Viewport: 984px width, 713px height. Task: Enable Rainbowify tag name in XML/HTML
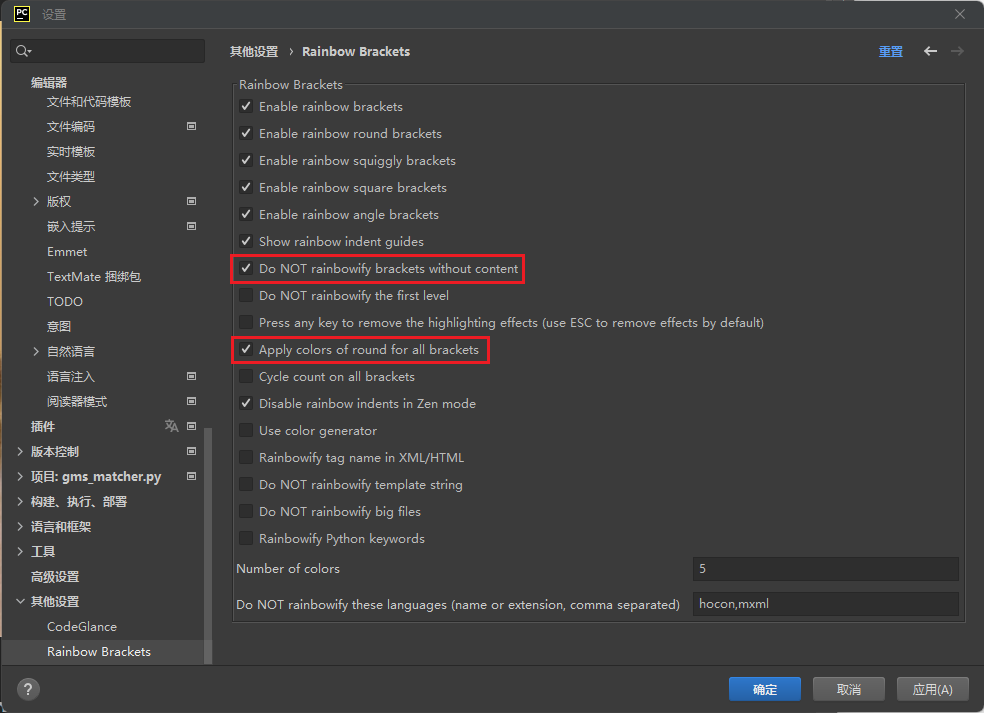pos(246,457)
